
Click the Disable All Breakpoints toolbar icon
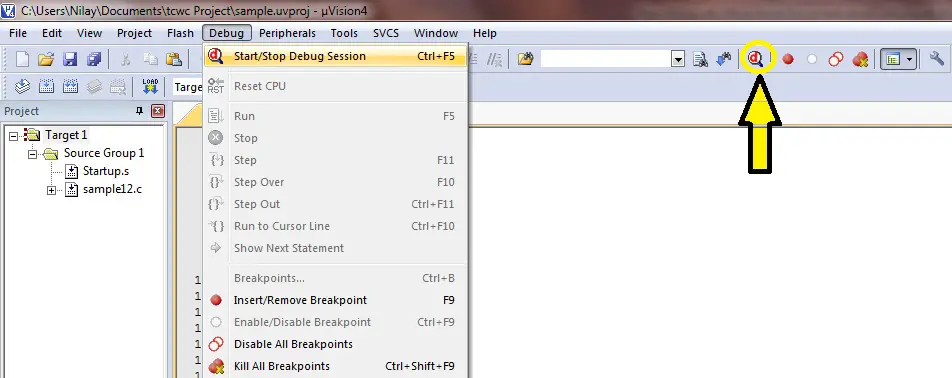pyautogui.click(x=836, y=59)
